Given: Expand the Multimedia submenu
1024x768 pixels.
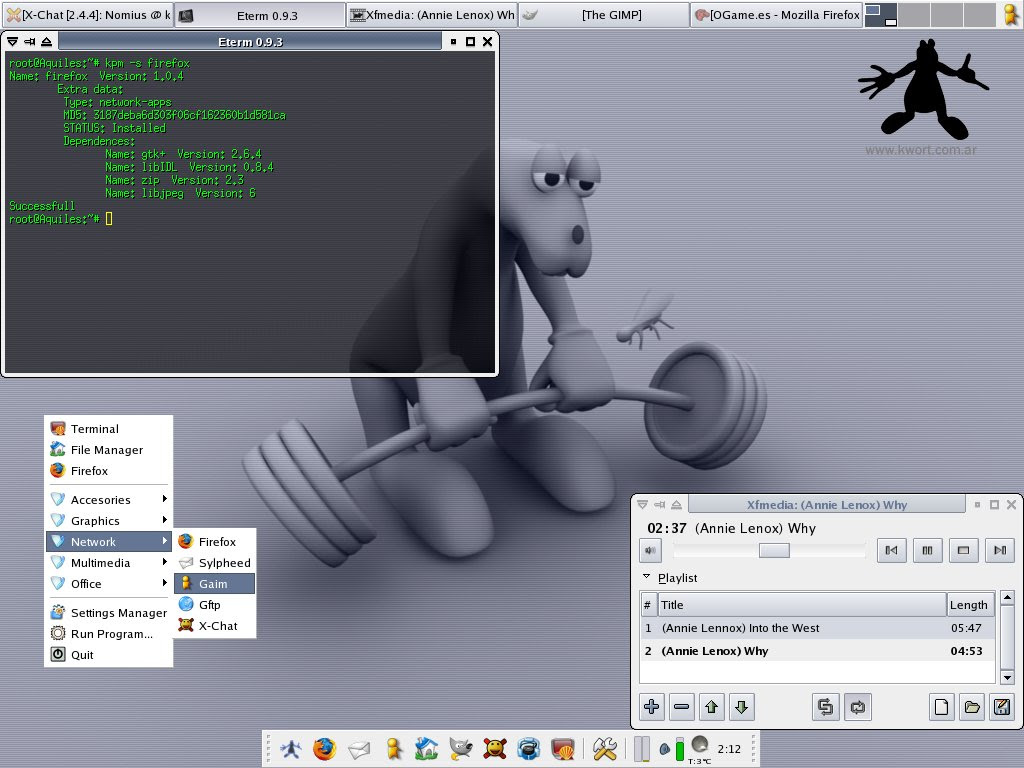Looking at the screenshot, I should point(108,562).
